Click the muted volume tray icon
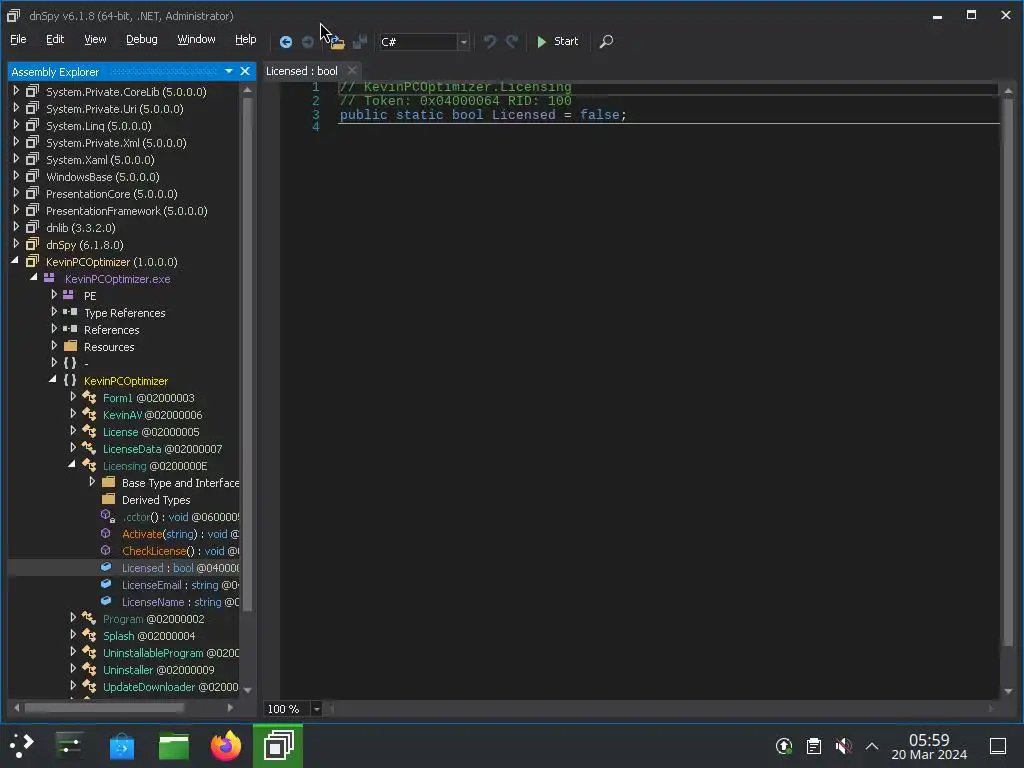Image resolution: width=1024 pixels, height=768 pixels. (x=843, y=746)
